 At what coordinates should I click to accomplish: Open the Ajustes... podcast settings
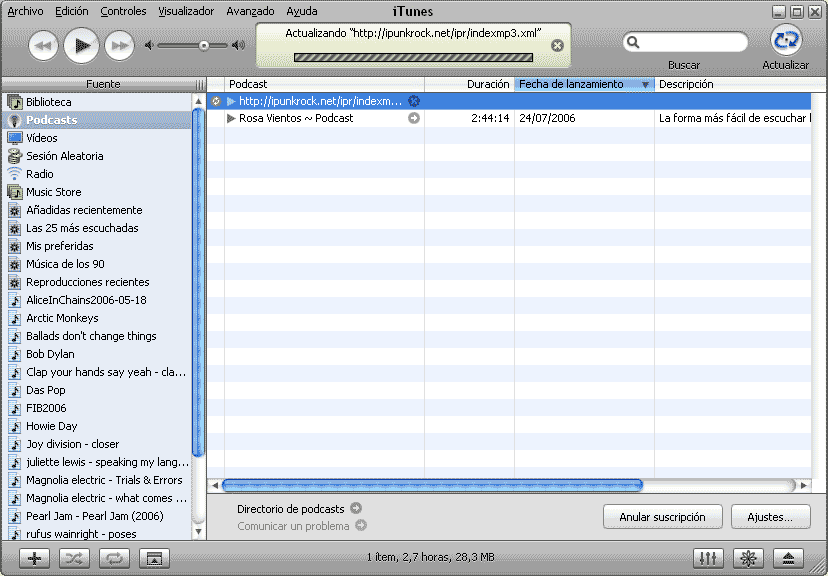770,517
